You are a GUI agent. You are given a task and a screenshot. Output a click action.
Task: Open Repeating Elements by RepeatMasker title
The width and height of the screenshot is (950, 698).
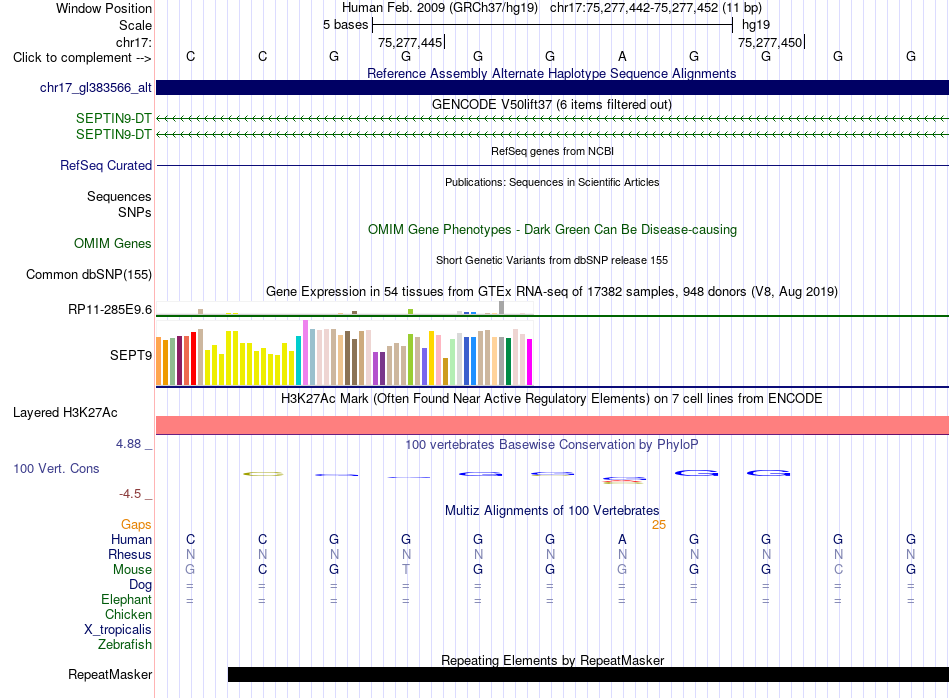click(x=552, y=660)
